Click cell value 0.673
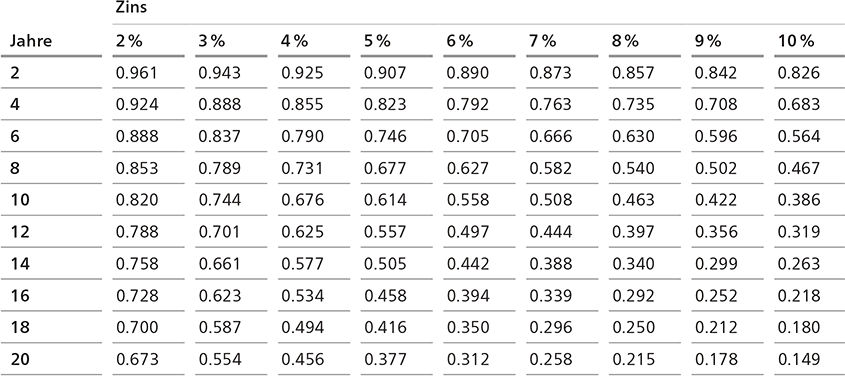The image size is (845, 376). [x=137, y=359]
